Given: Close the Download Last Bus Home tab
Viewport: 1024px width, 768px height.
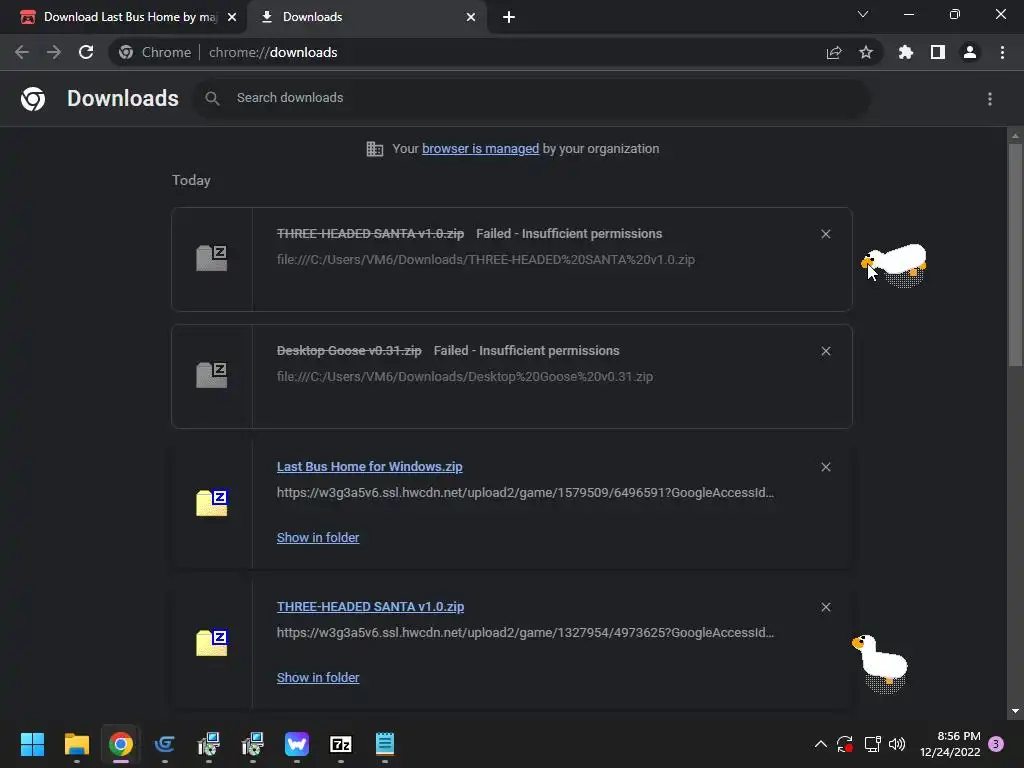Looking at the screenshot, I should click(232, 18).
